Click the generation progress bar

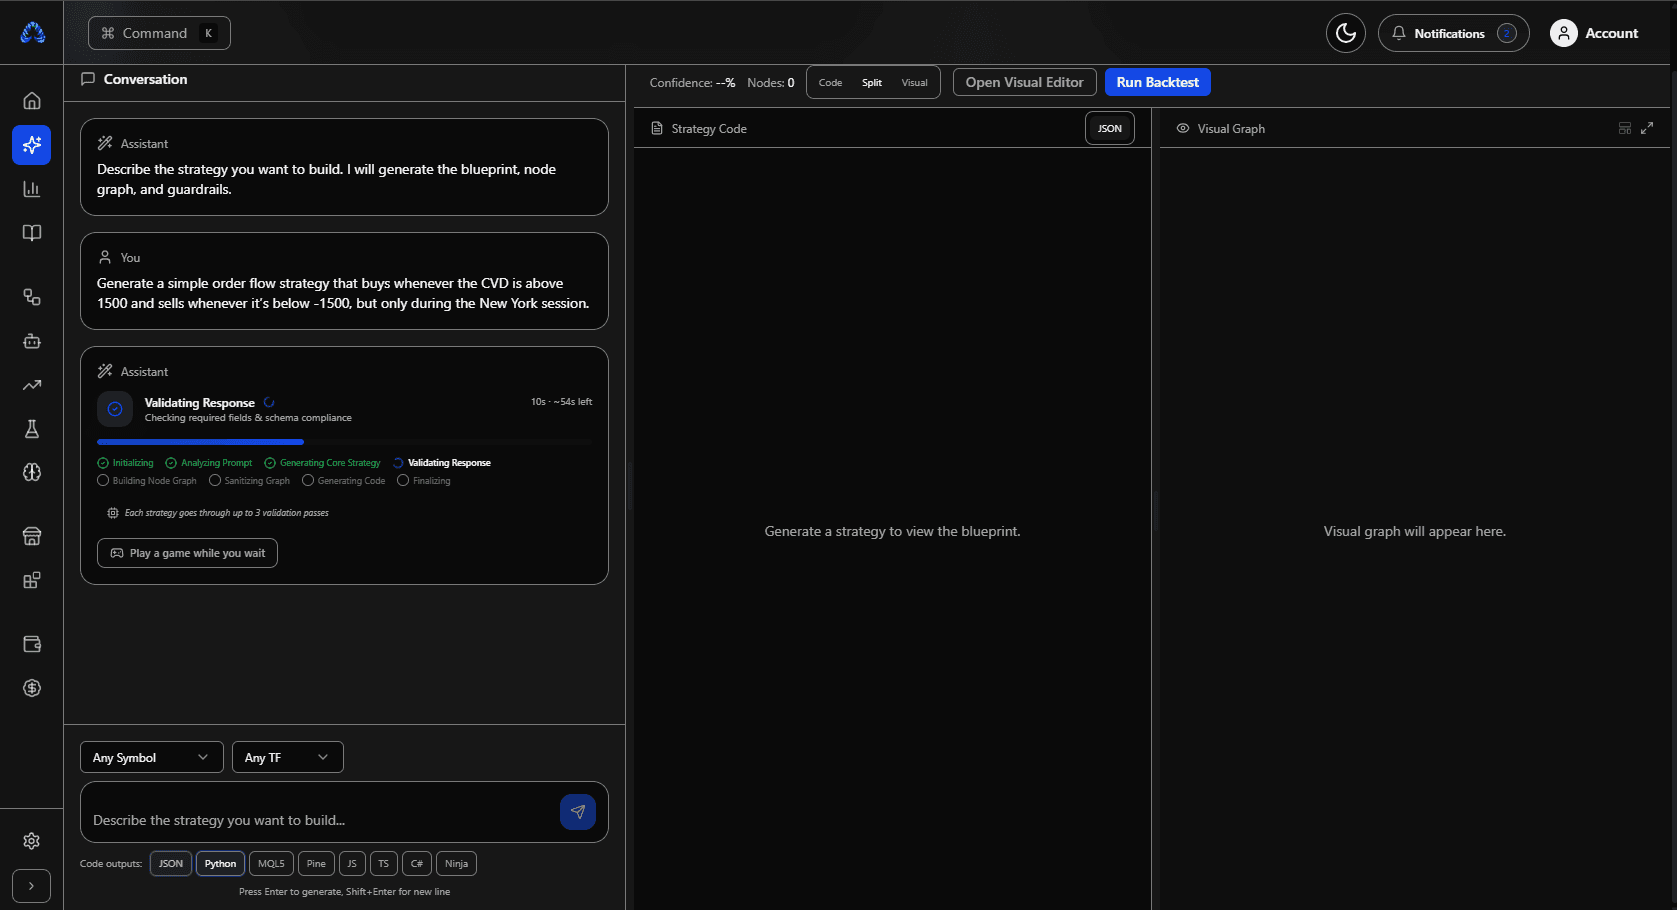click(x=344, y=441)
